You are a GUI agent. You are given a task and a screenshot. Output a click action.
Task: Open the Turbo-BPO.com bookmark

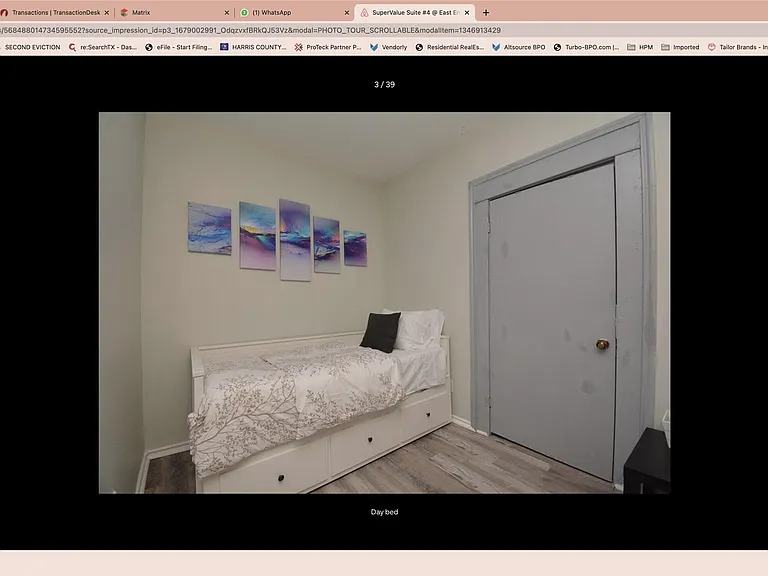[x=586, y=48]
